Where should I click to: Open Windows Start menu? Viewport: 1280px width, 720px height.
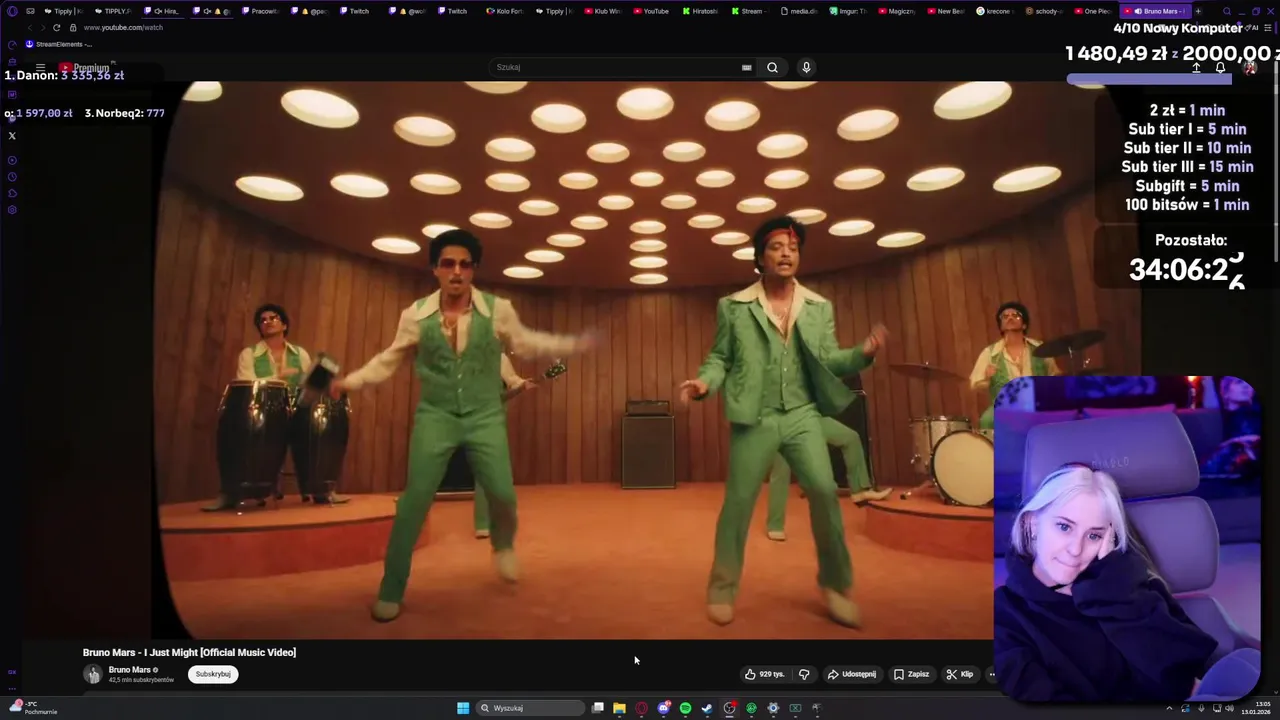pyautogui.click(x=463, y=708)
